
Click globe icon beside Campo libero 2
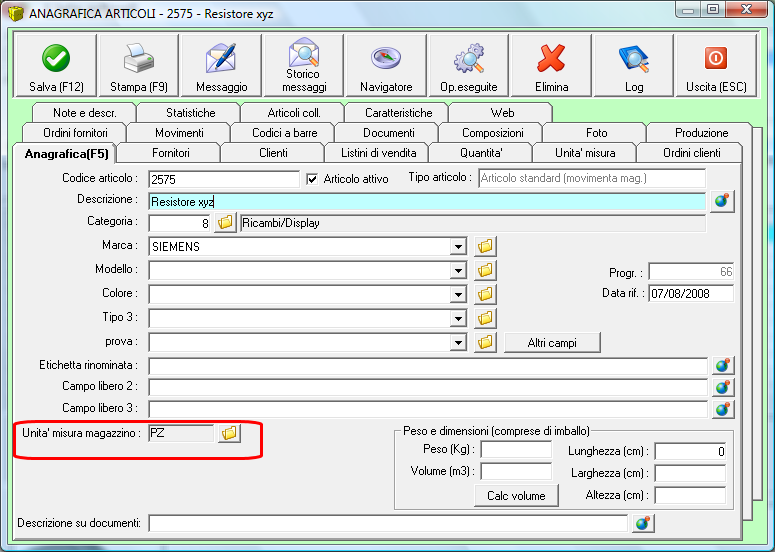723,387
